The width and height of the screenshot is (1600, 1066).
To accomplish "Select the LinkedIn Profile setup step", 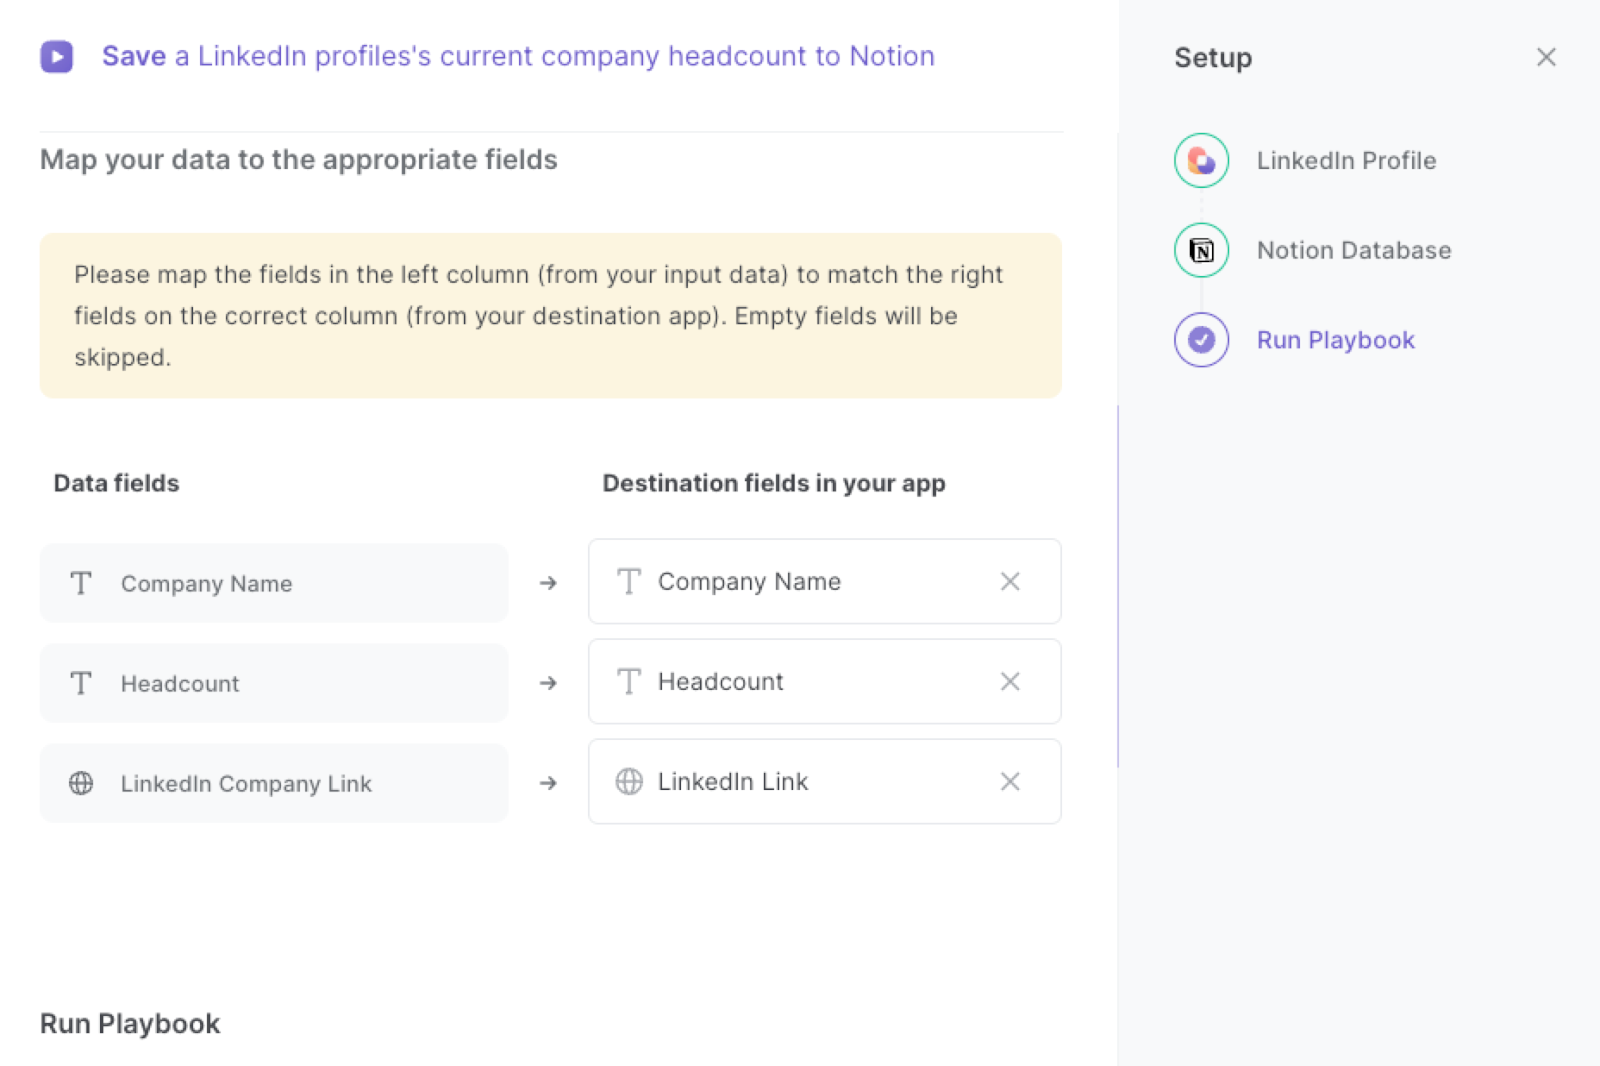I will (1346, 160).
